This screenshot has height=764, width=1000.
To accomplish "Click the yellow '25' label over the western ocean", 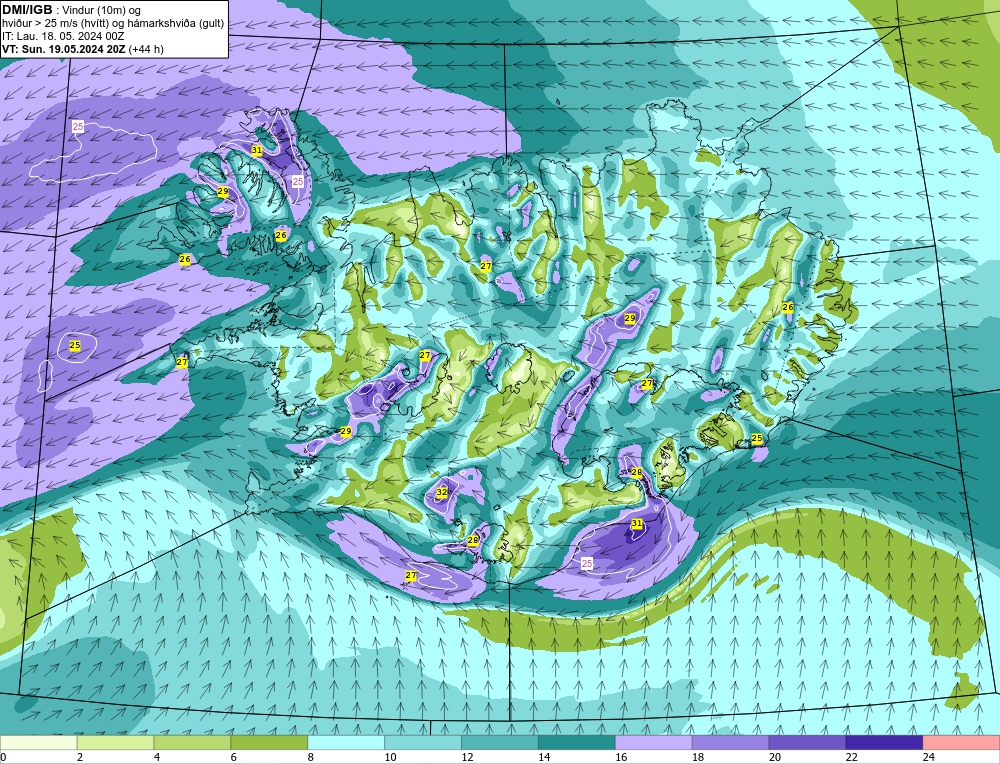I will coord(75,345).
